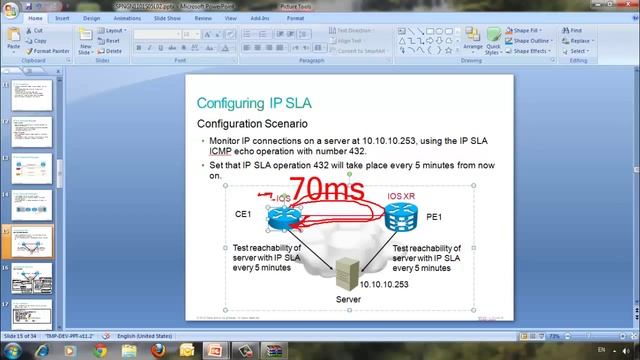Open the Picture Tools Format tab

(295, 18)
